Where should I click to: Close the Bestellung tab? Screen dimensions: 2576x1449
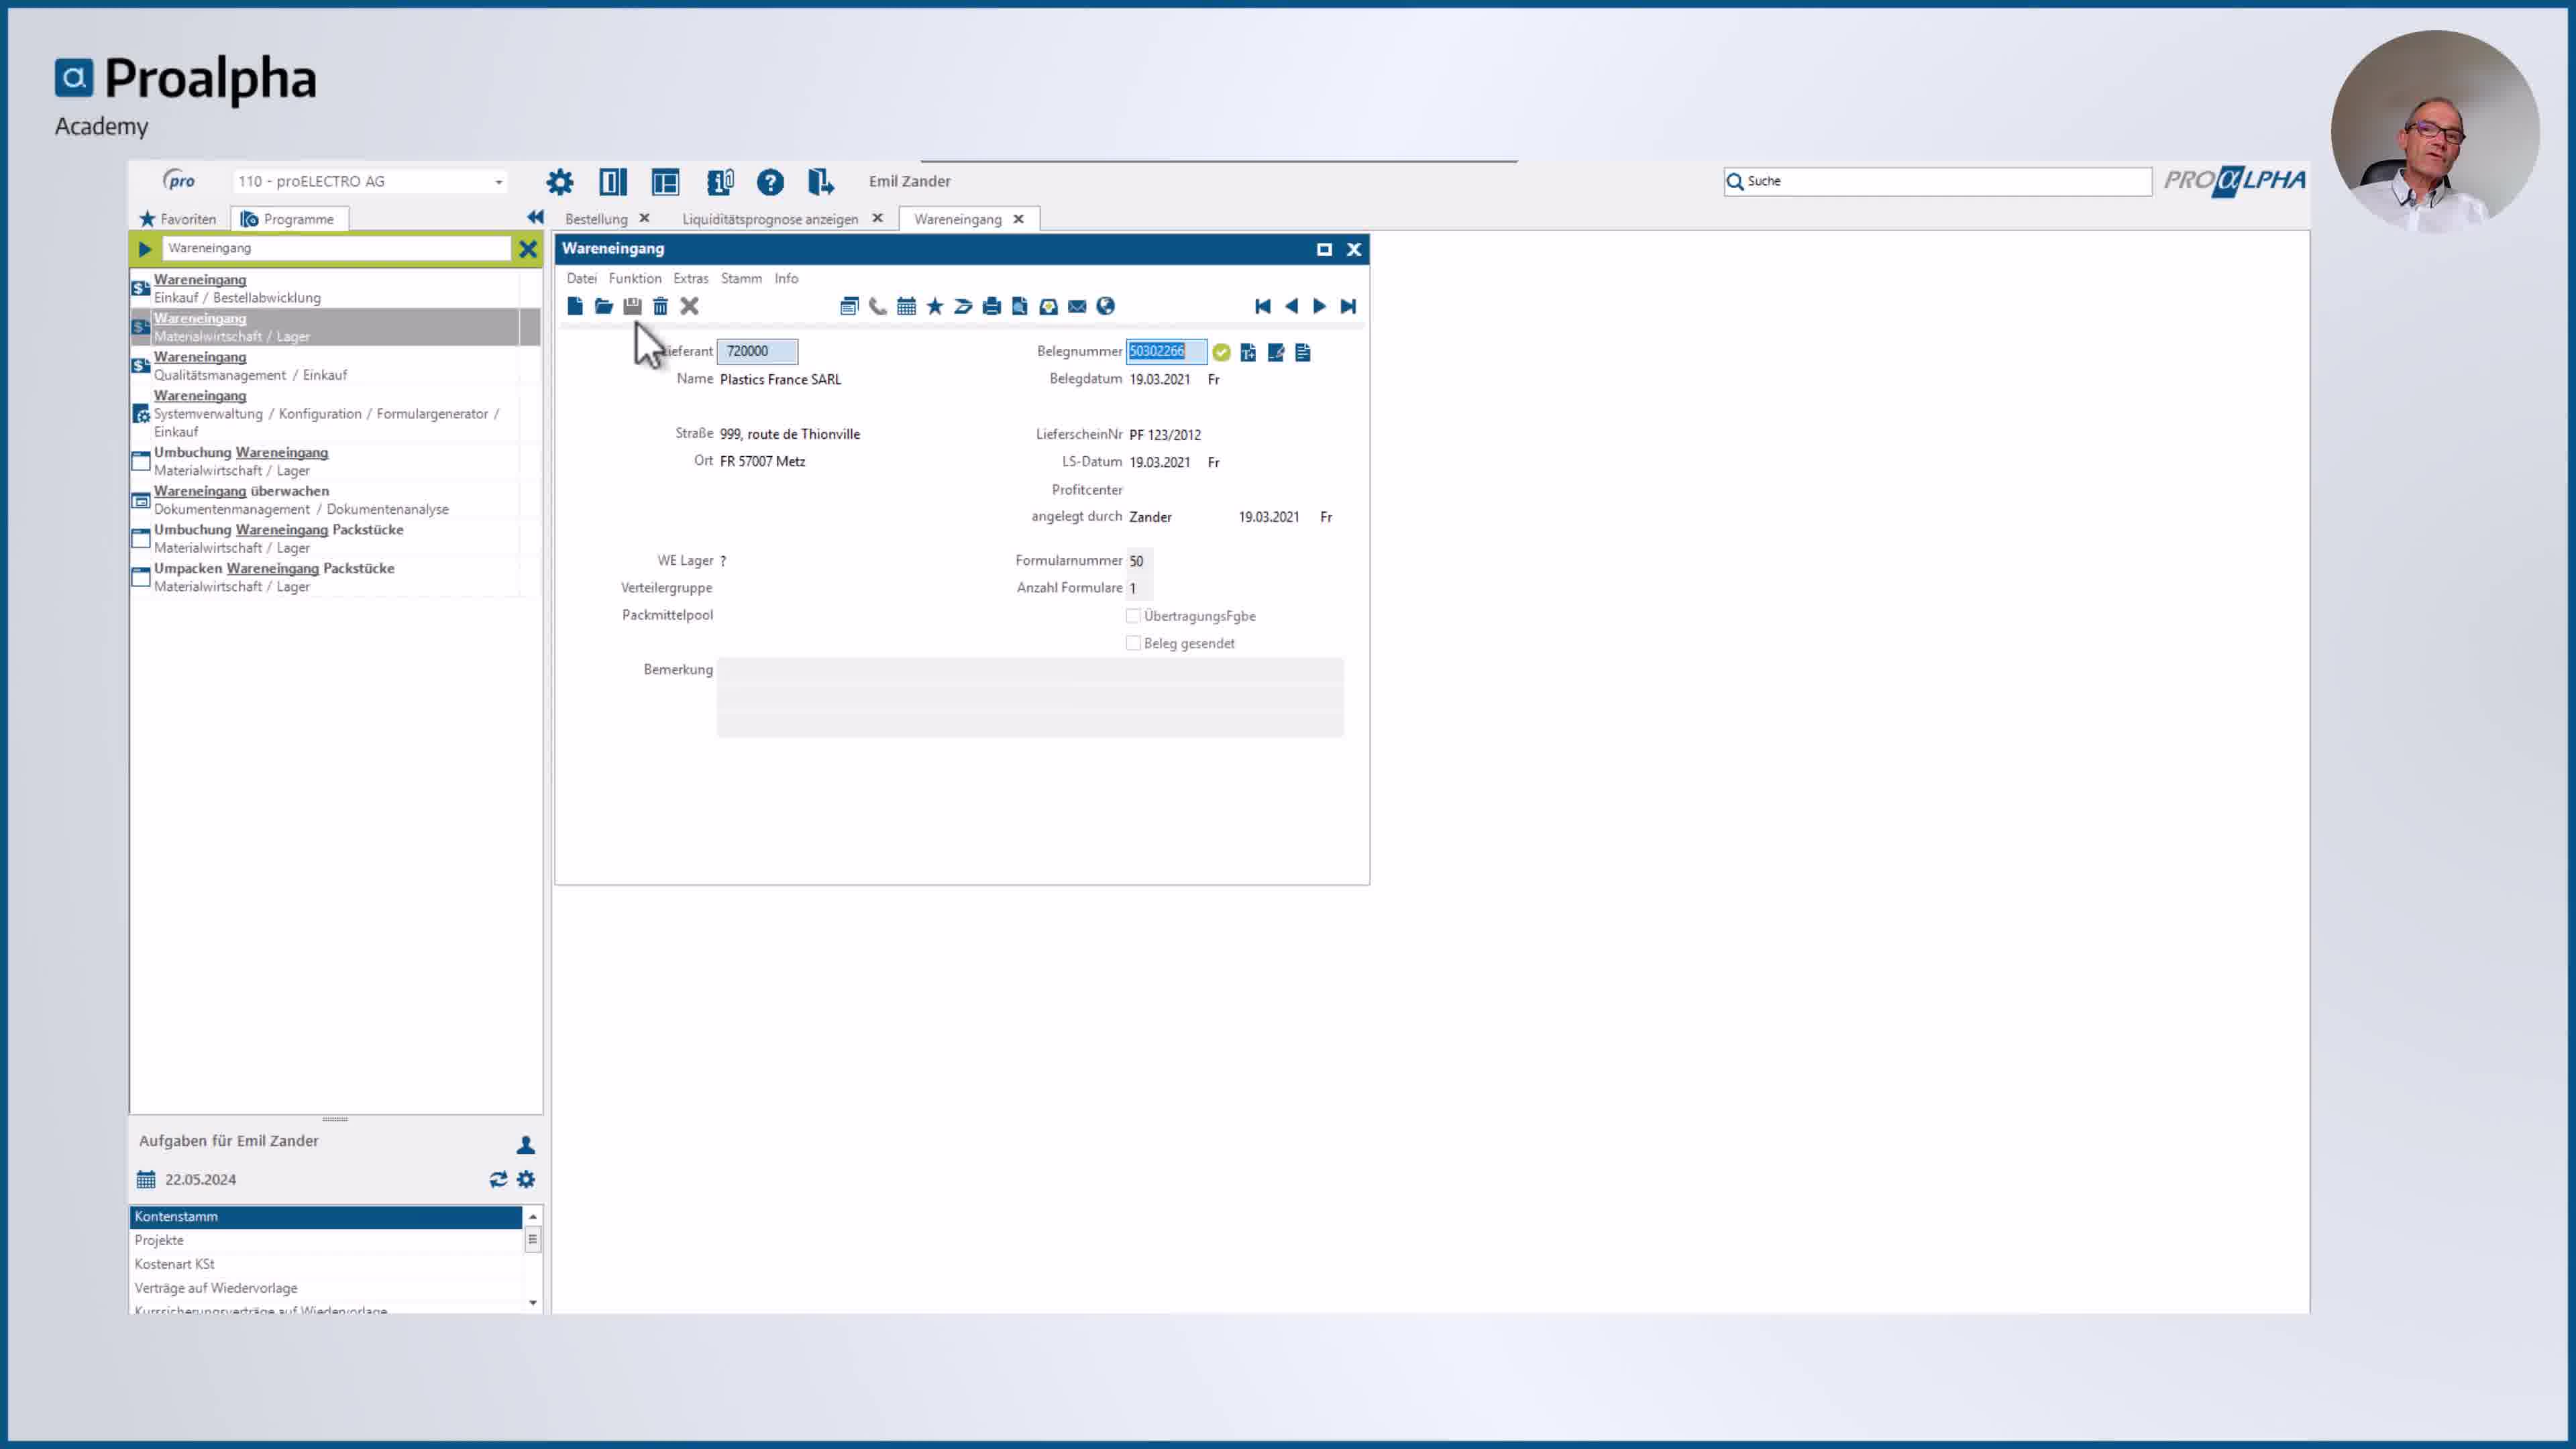645,218
